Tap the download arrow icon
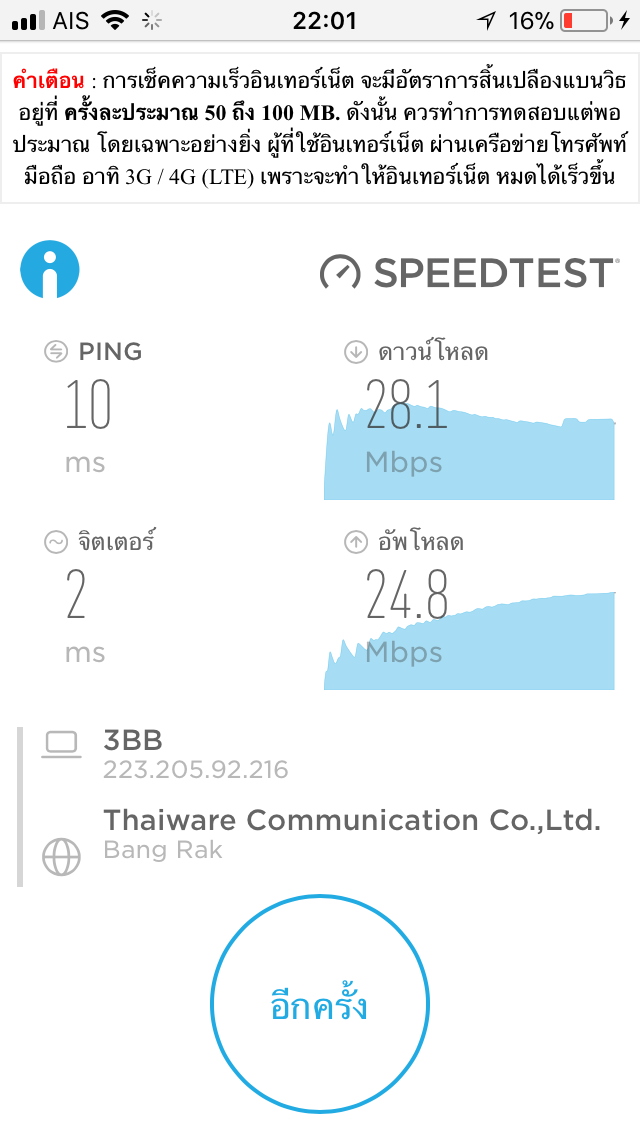 click(355, 352)
